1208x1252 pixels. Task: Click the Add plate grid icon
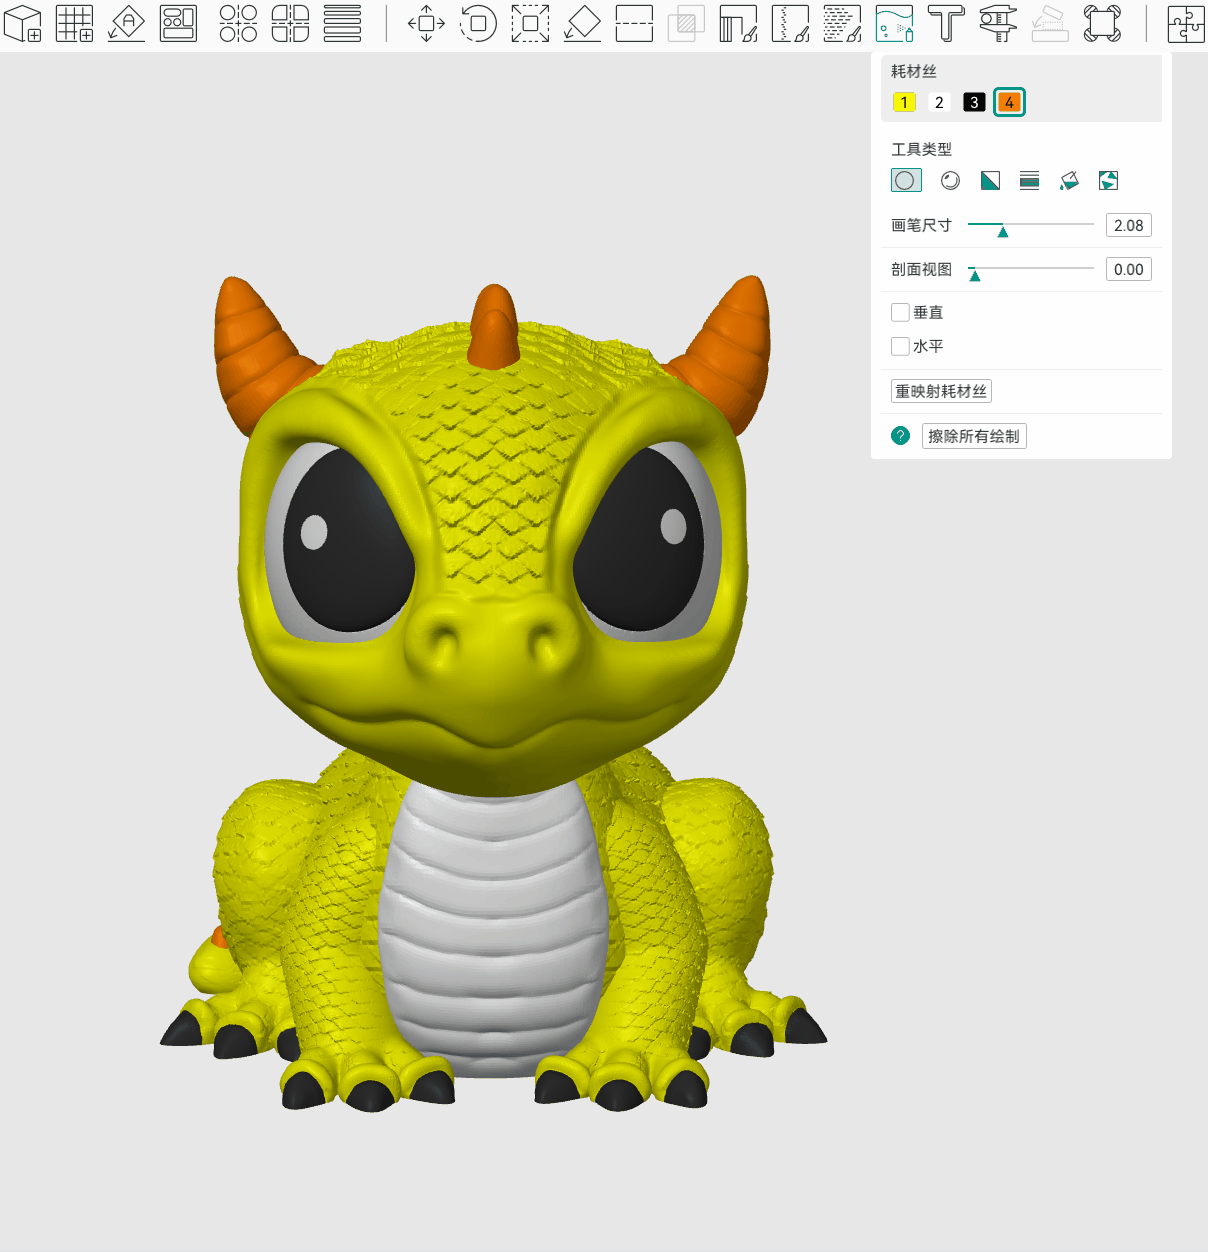tap(75, 23)
